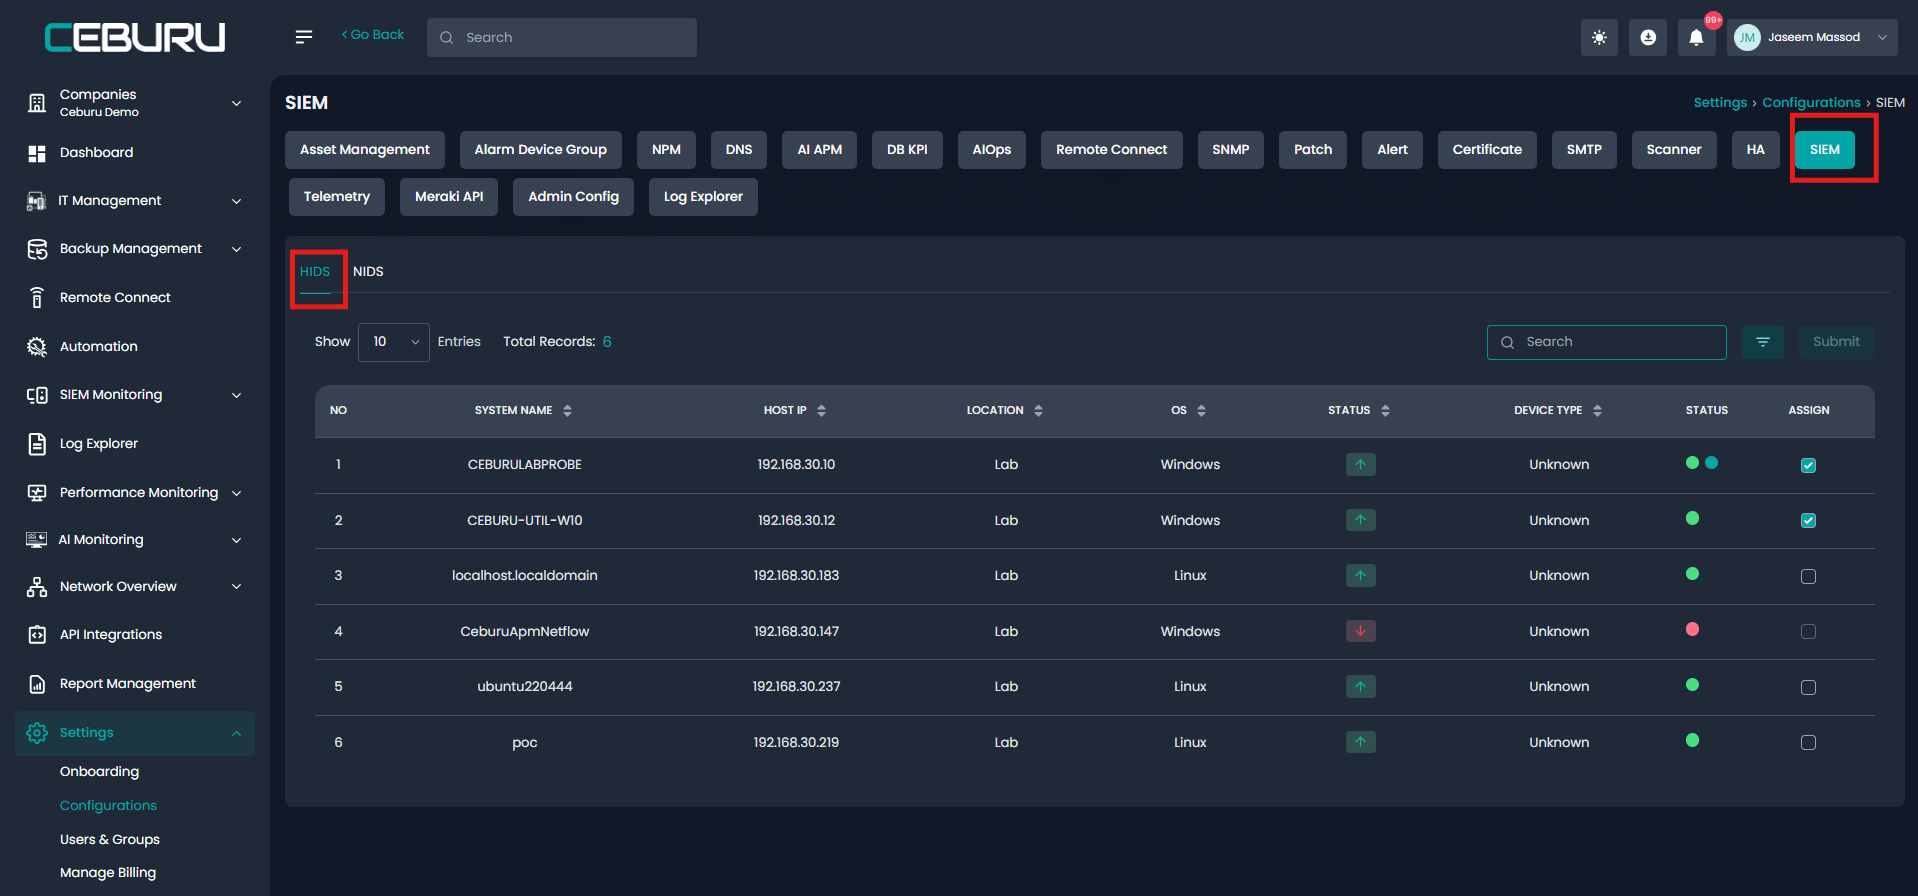1918x896 pixels.
Task: Click the Onboarding sidebar link
Action: coord(99,772)
